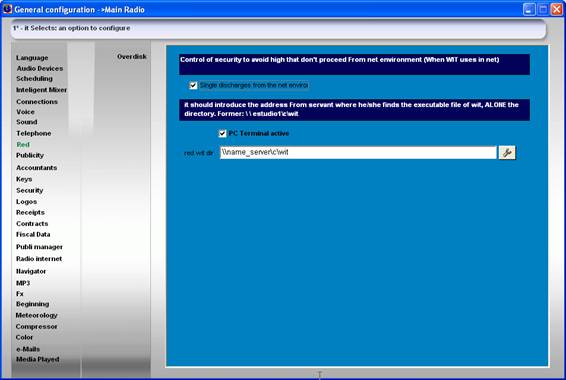
Task: Select Receipts option
Action: tap(30, 213)
